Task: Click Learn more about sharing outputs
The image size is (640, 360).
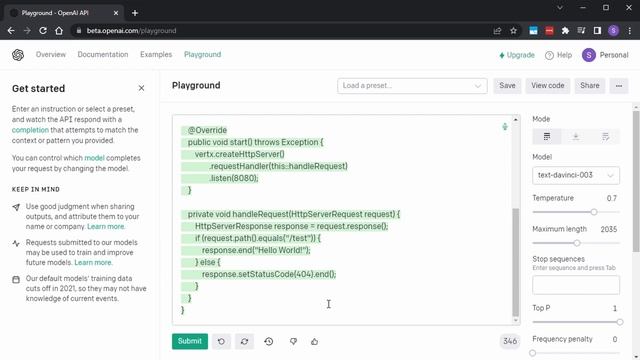Action: coord(106,227)
